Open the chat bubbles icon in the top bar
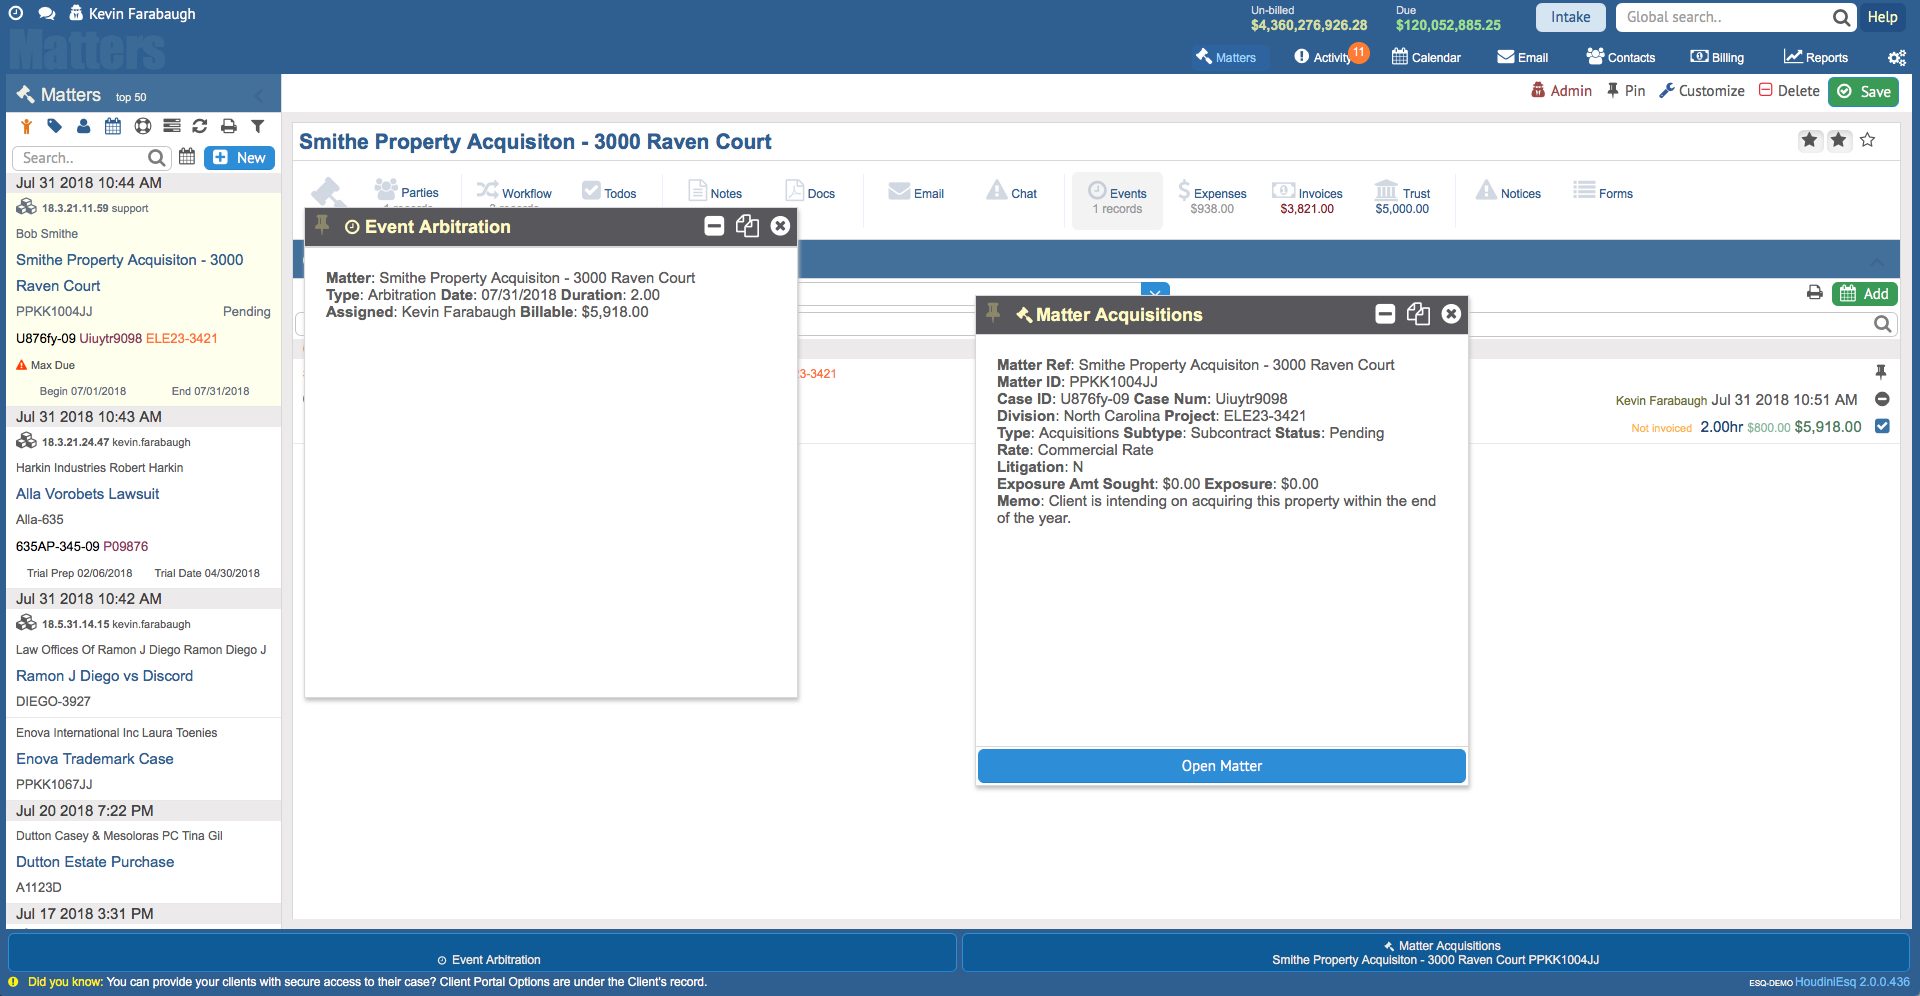This screenshot has height=996, width=1920. 46,14
